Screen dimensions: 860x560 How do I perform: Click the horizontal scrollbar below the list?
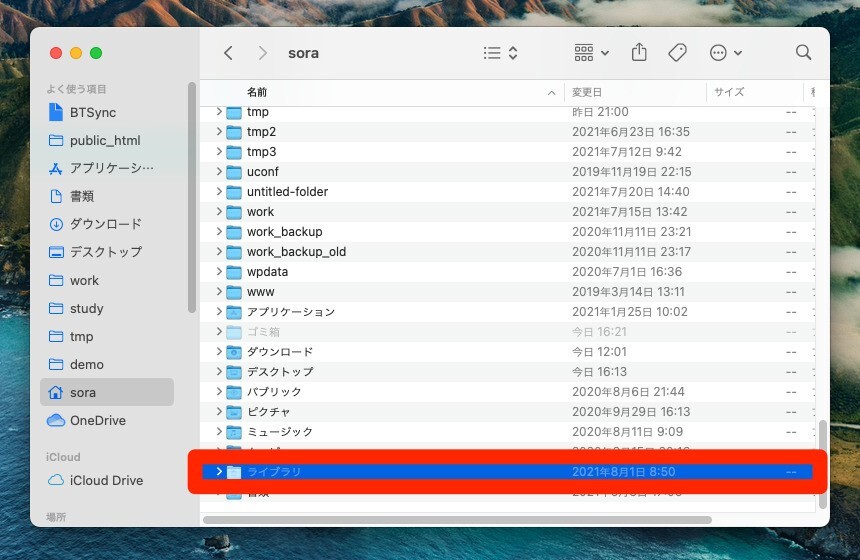457,519
